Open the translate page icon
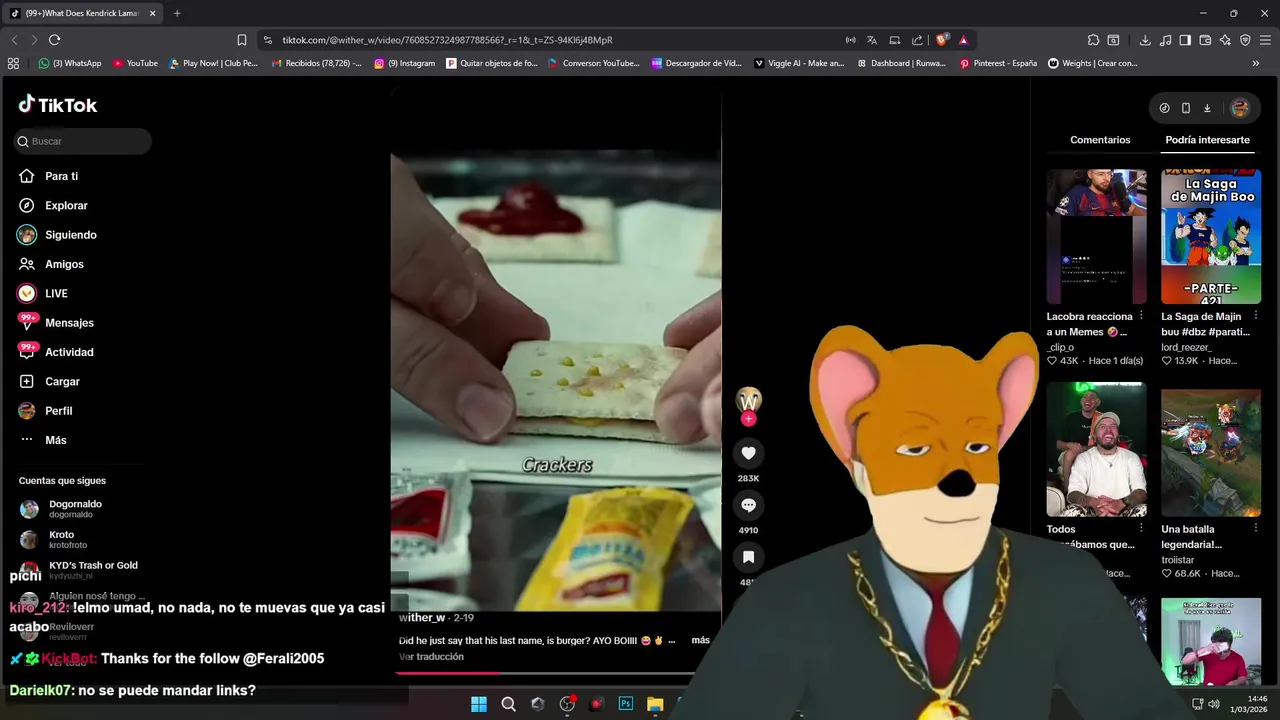The height and width of the screenshot is (720, 1280). point(872,40)
